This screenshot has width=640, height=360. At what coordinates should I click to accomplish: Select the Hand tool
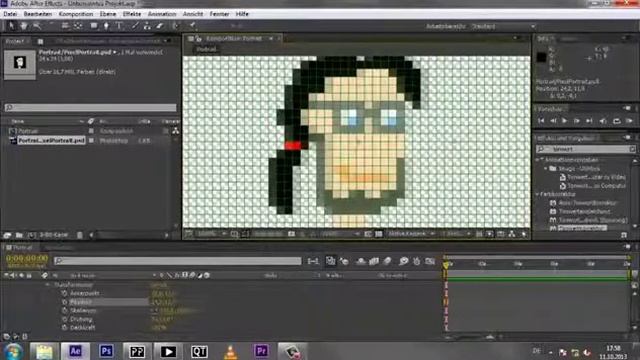point(24,26)
